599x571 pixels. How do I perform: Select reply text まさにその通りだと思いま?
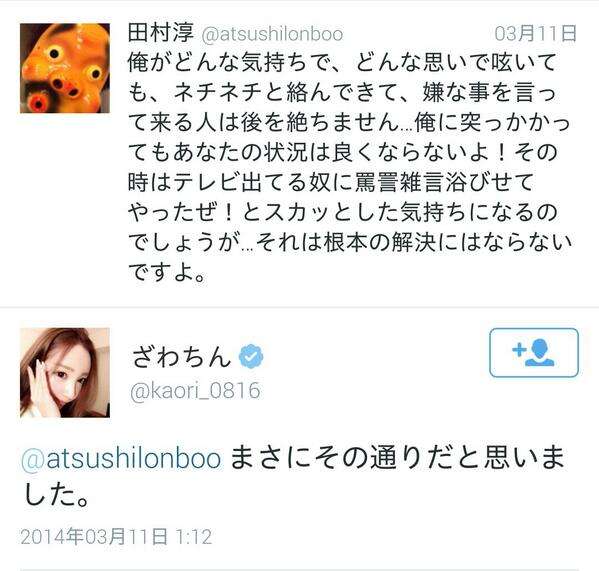coord(397,458)
